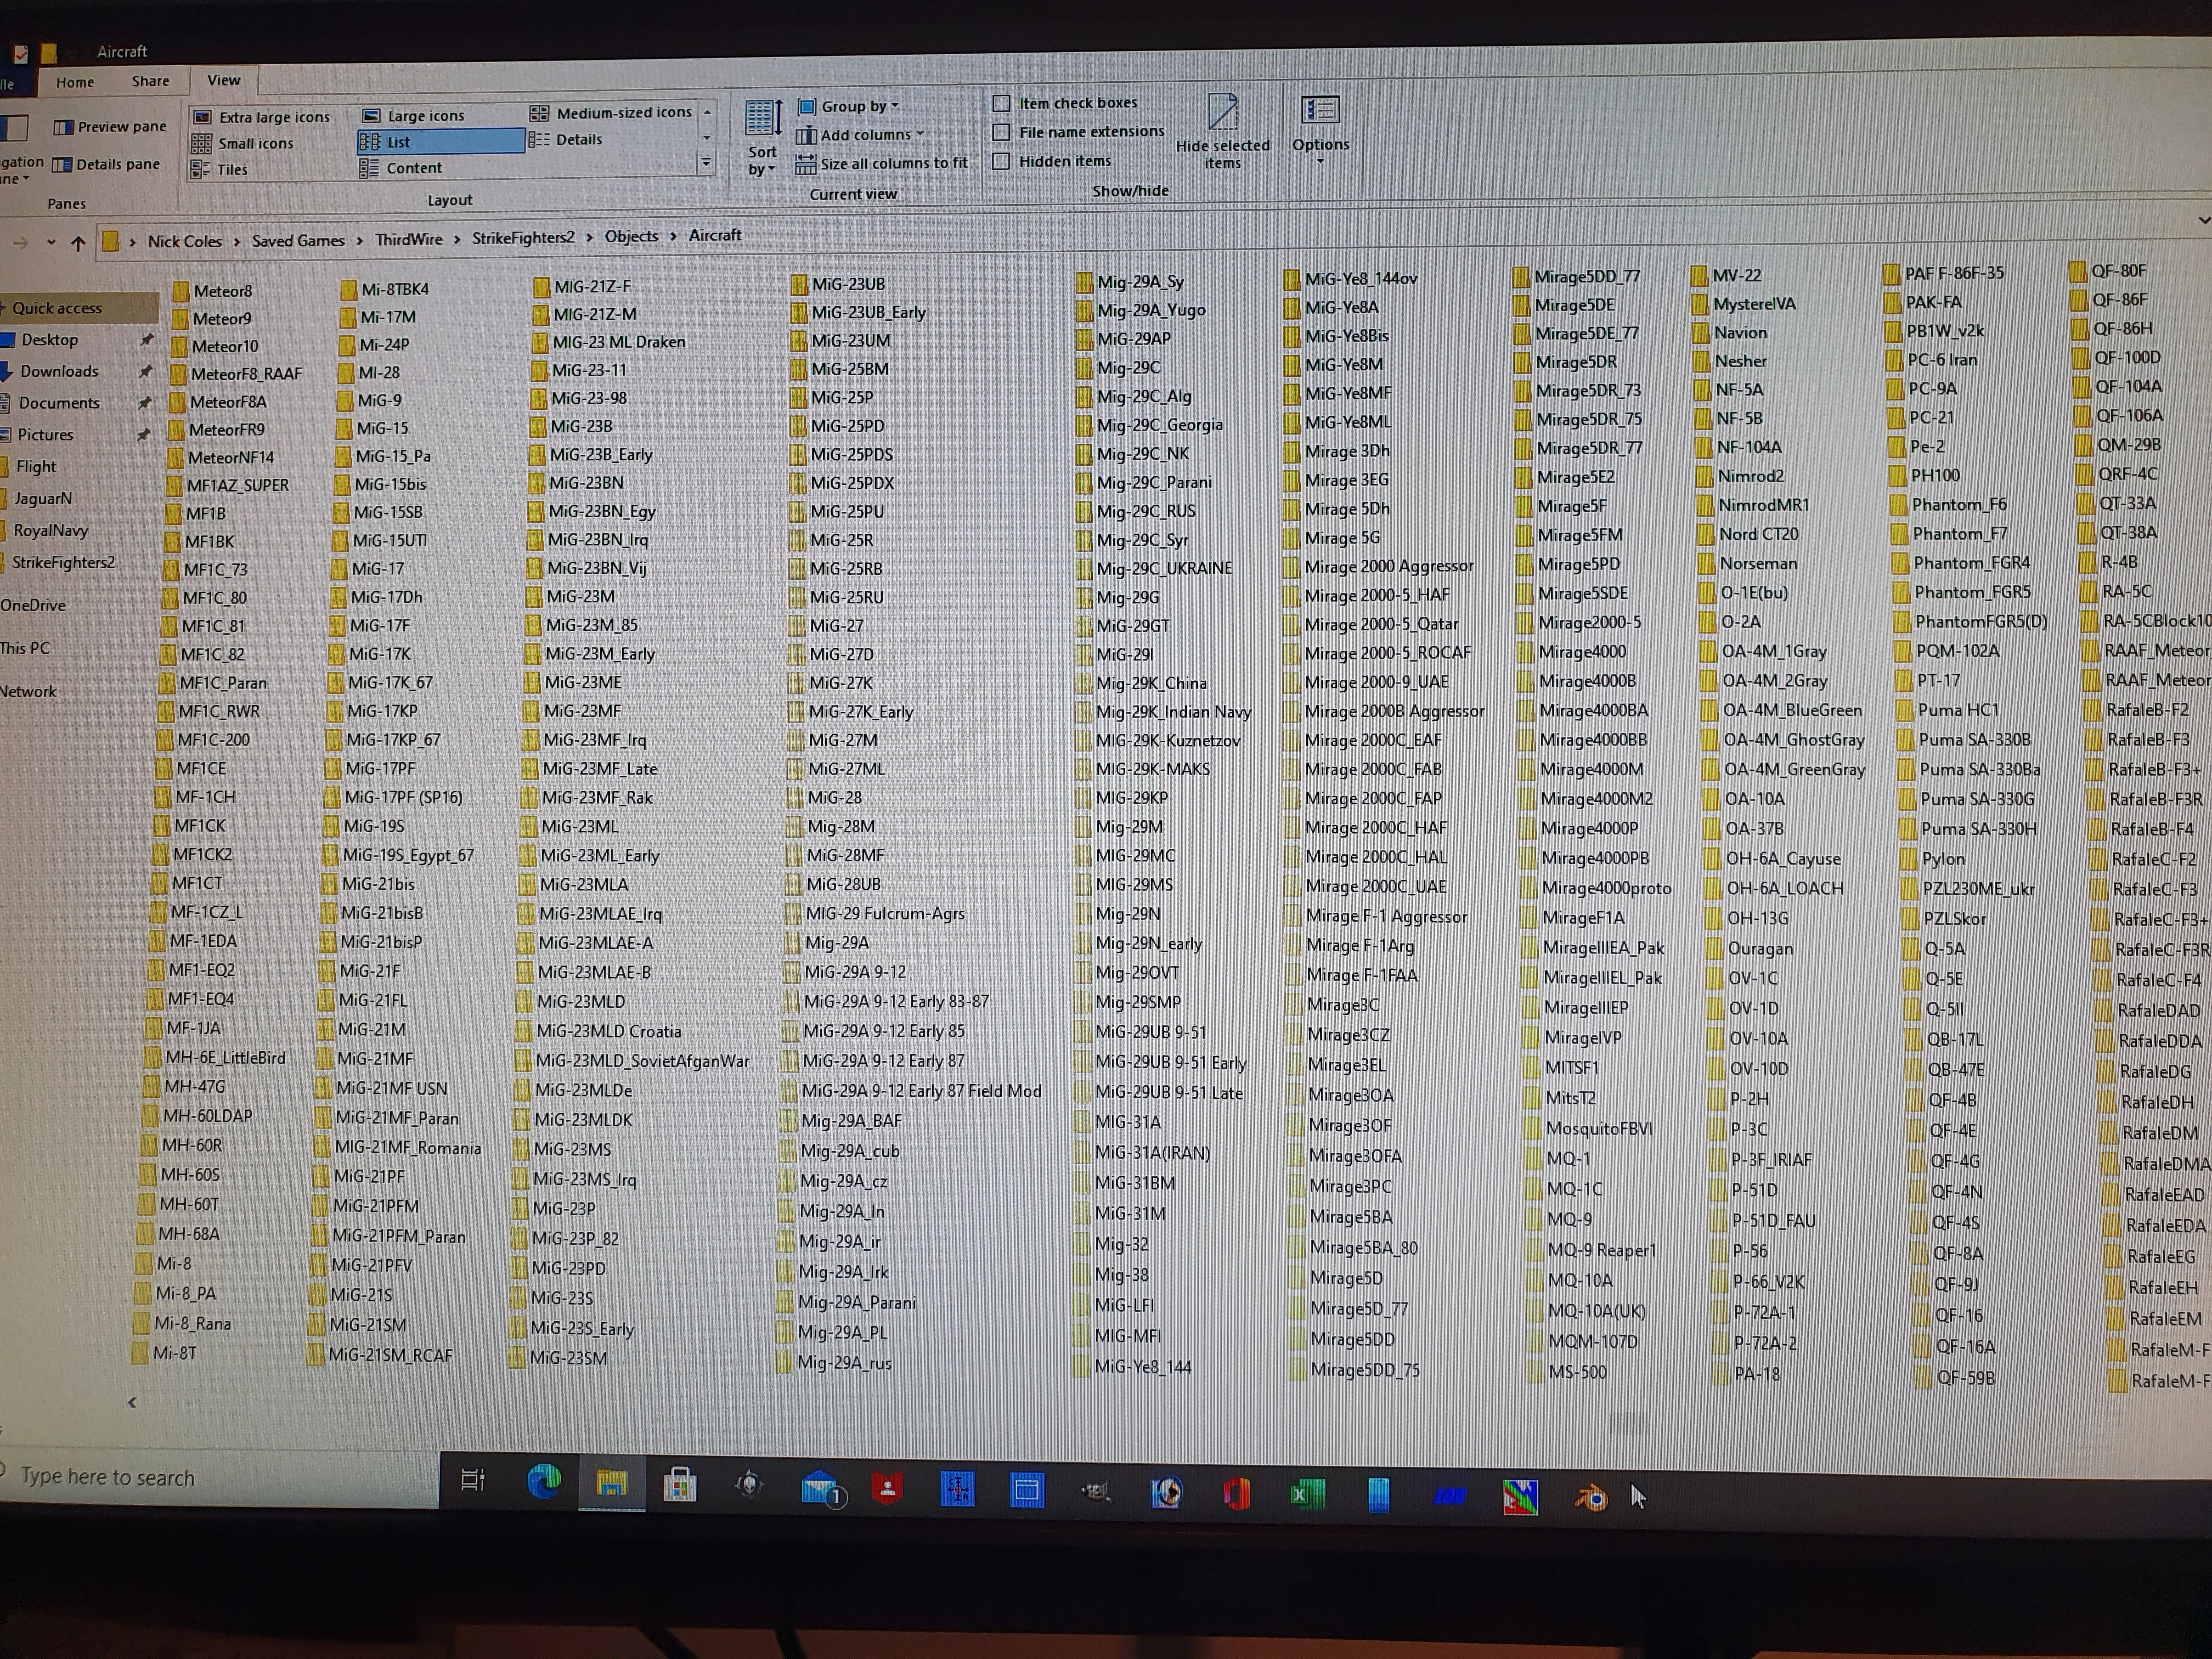Image resolution: width=2212 pixels, height=1659 pixels.
Task: Click Size all columns to fit
Action: tap(882, 163)
